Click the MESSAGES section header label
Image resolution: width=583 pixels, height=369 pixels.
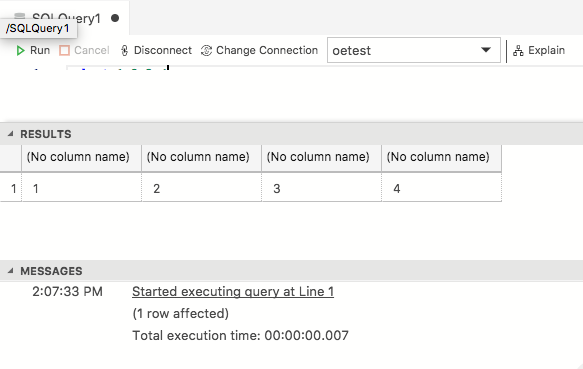tap(51, 271)
